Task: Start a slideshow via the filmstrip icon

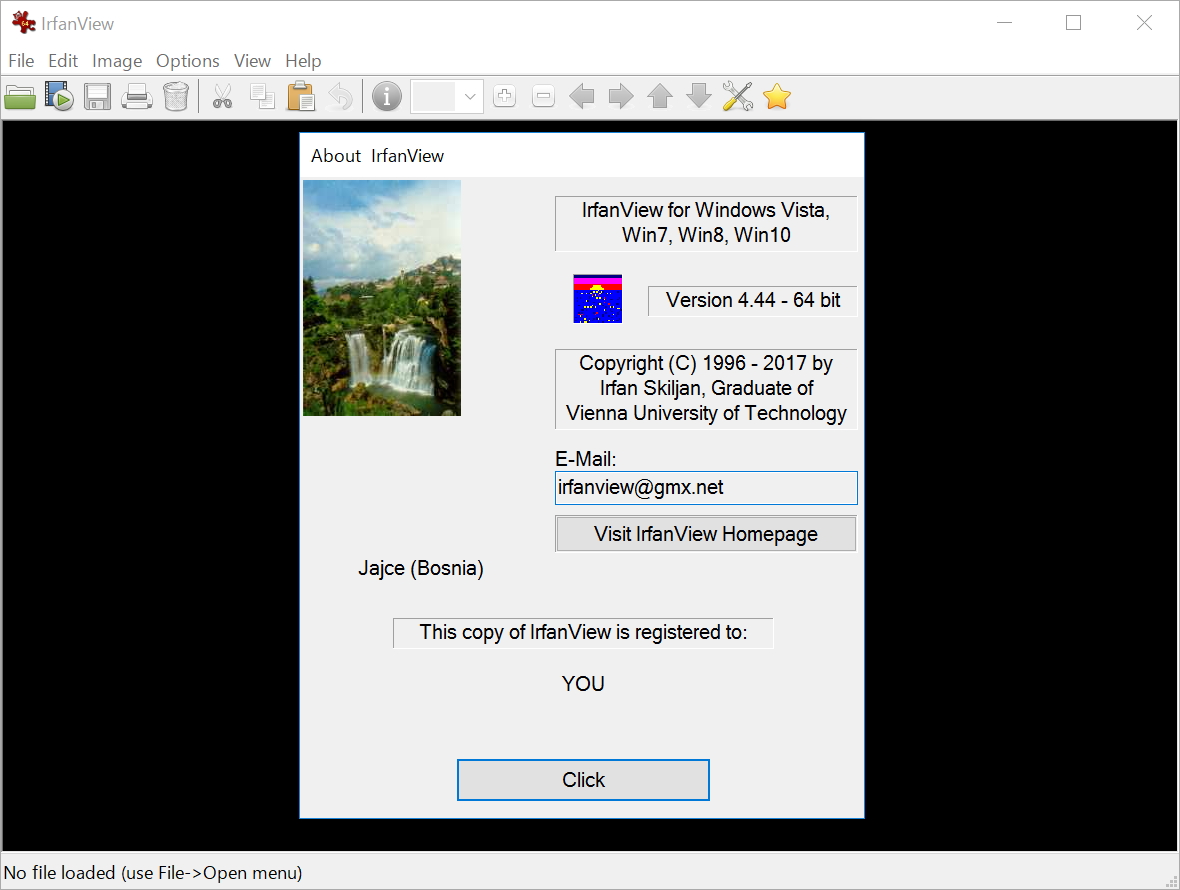Action: coord(59,96)
